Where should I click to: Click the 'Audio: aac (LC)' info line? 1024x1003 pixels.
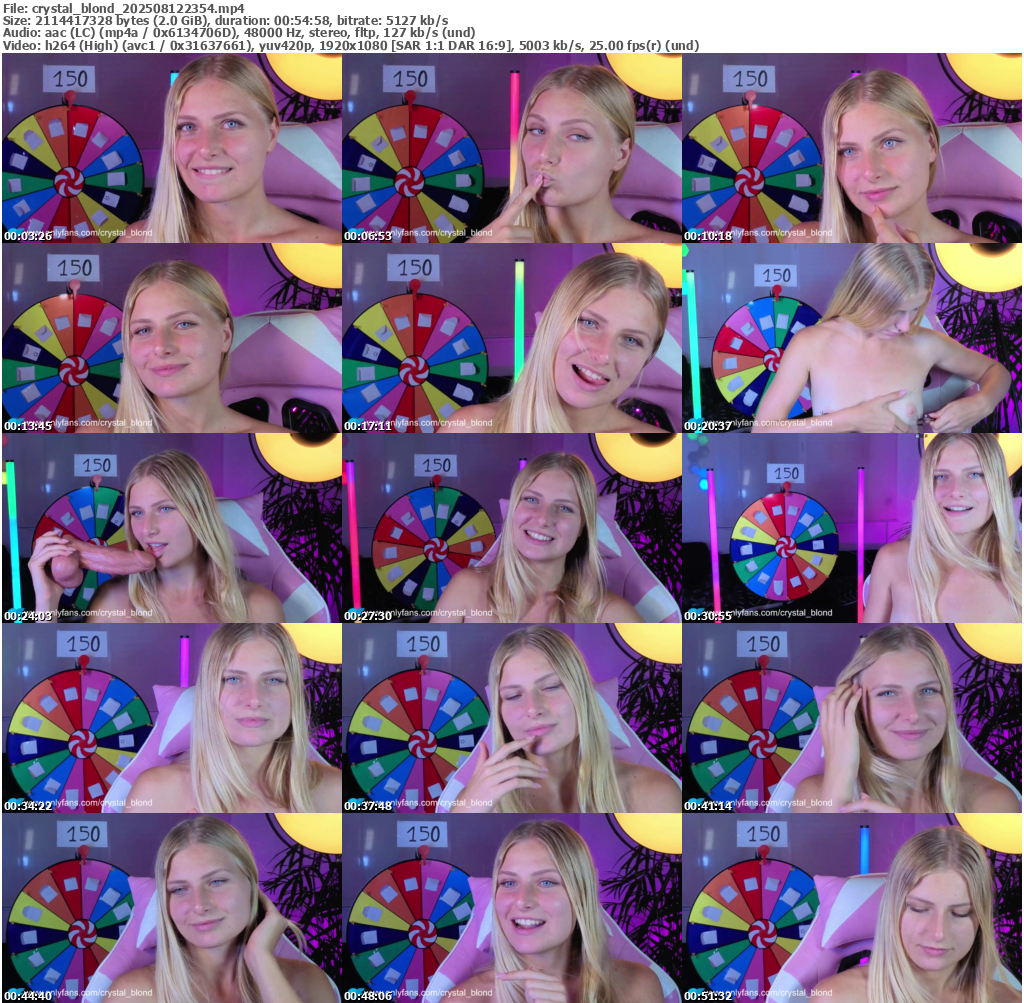click(239, 33)
